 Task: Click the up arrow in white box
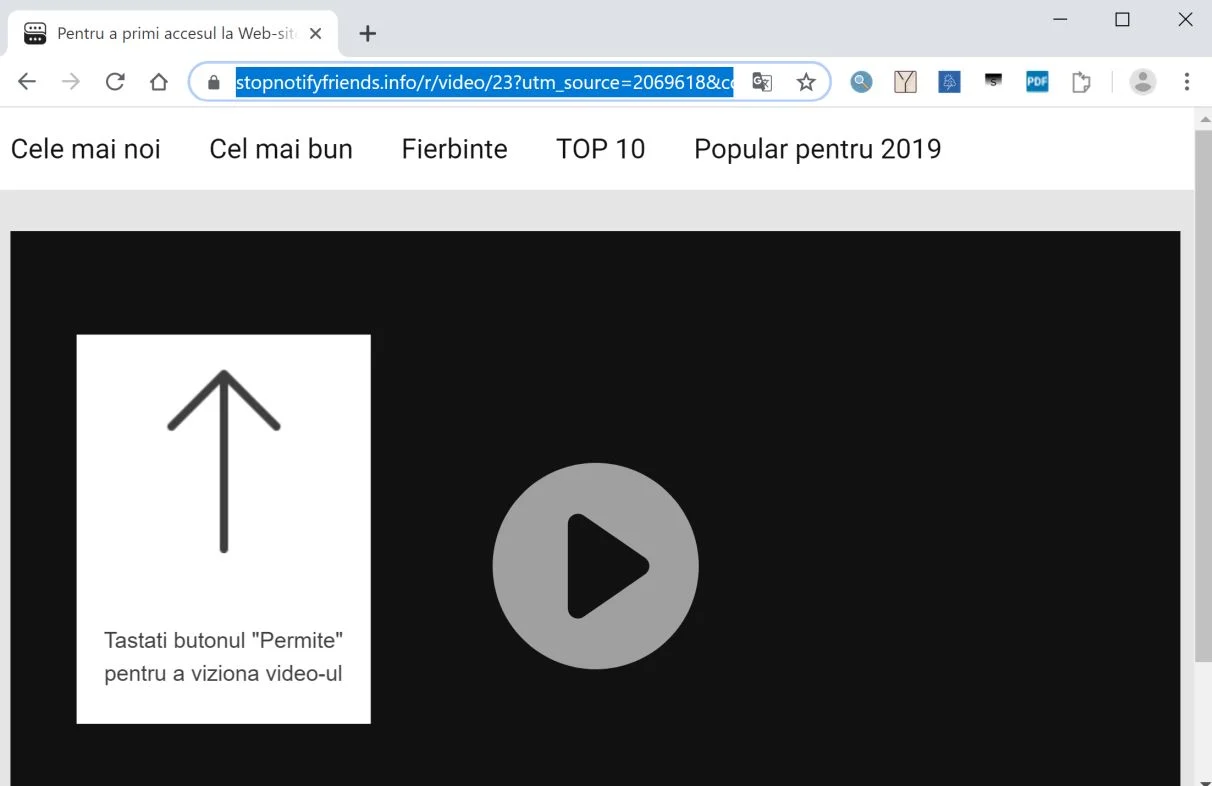point(224,461)
